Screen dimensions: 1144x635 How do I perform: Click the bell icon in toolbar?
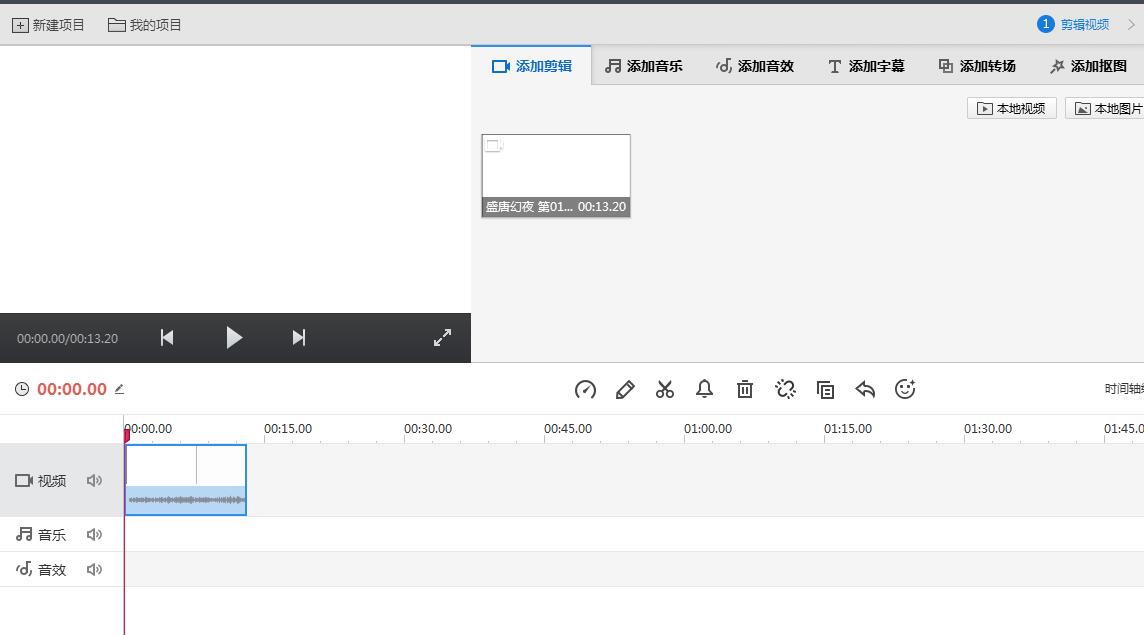point(704,389)
